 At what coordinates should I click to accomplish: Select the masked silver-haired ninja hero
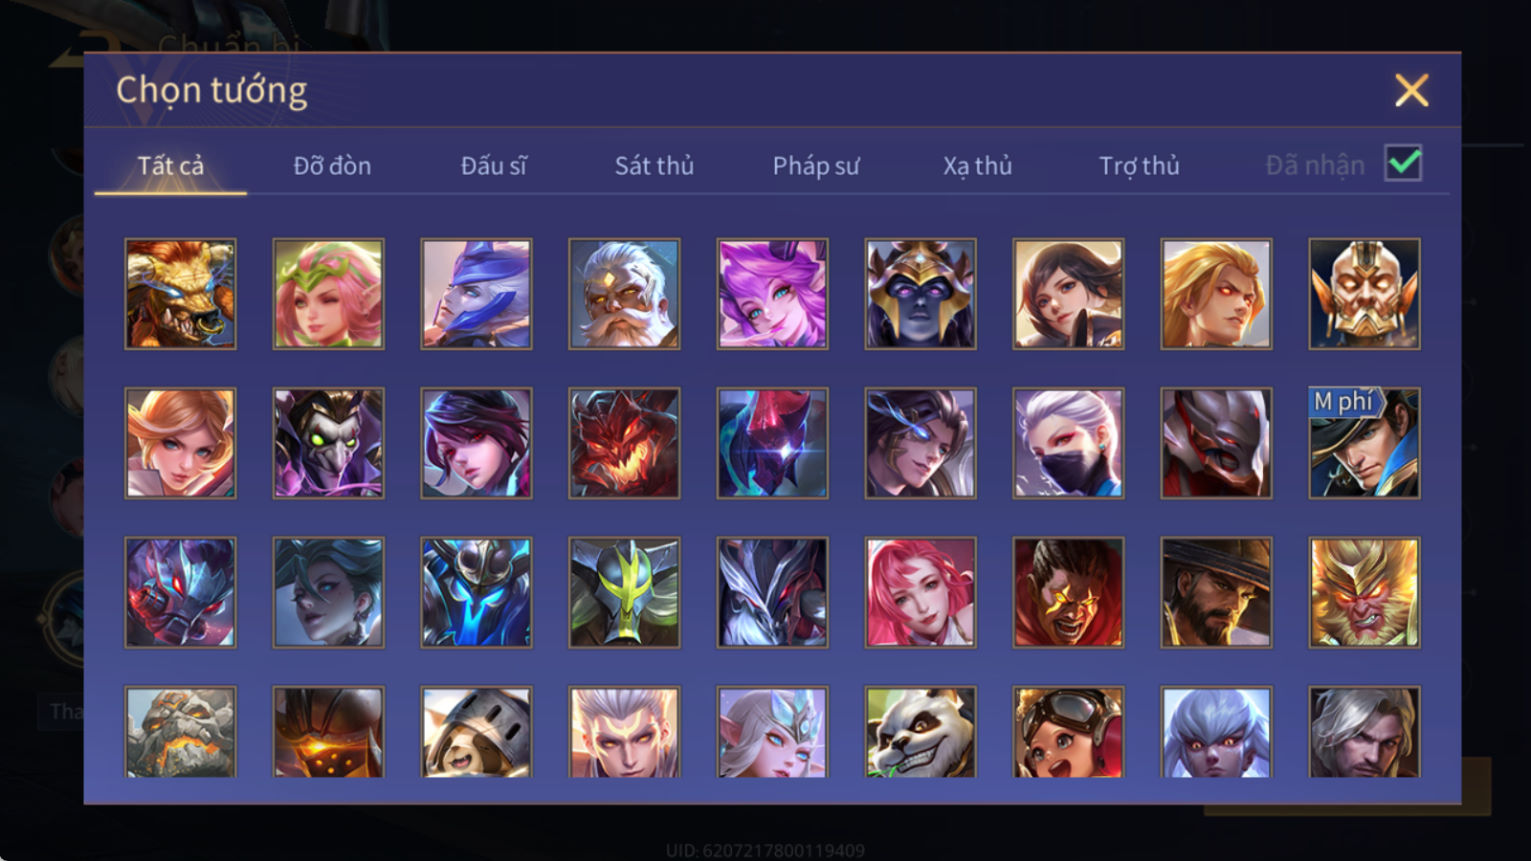[x=1068, y=443]
